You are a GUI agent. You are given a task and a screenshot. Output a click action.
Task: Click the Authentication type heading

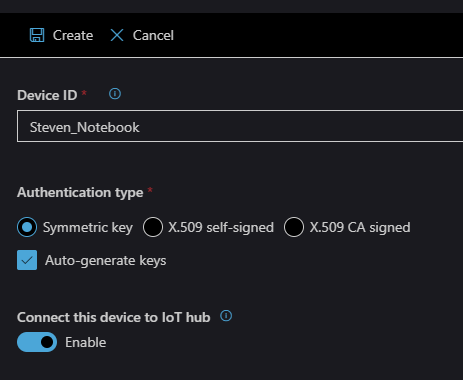tap(80, 193)
